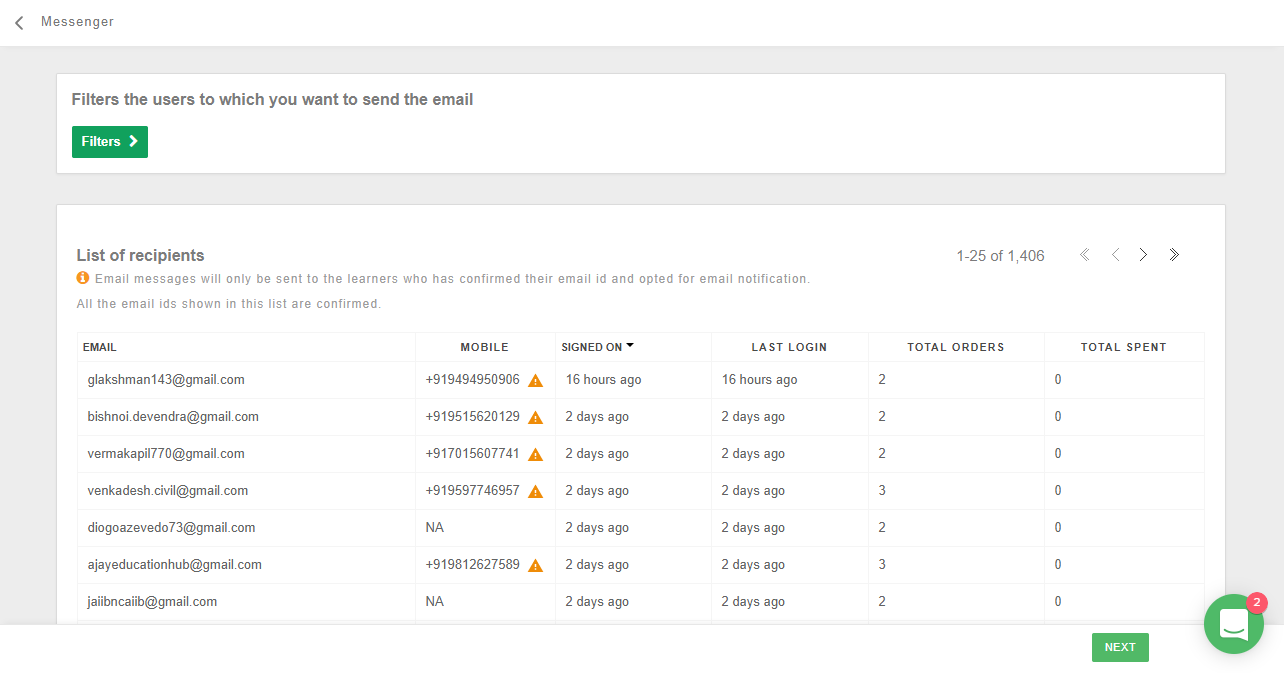Click the orange info icon above list
The height and width of the screenshot is (673, 1284).
click(83, 278)
